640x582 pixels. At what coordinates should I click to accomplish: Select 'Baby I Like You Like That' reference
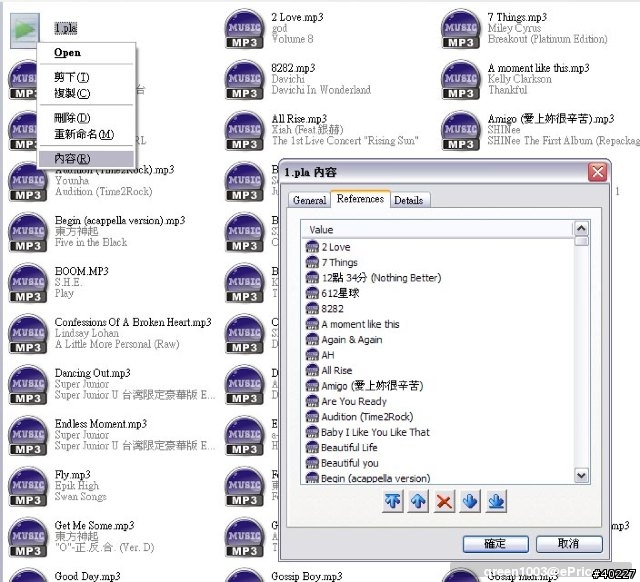(x=376, y=432)
